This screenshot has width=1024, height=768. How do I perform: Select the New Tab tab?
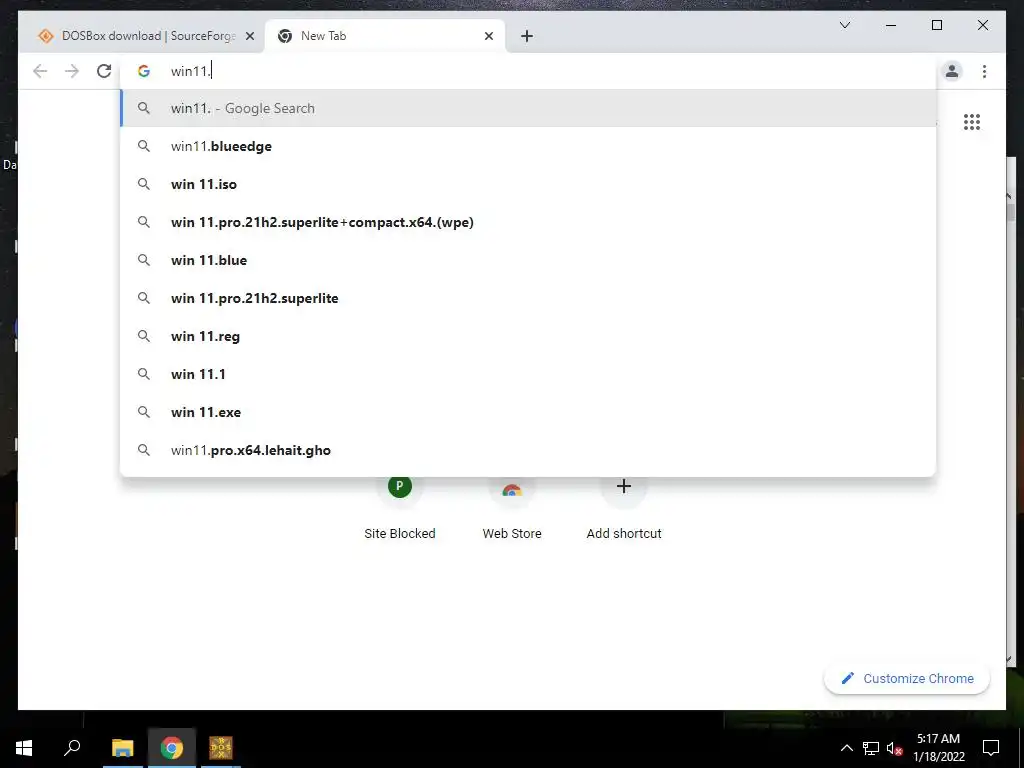[384, 36]
